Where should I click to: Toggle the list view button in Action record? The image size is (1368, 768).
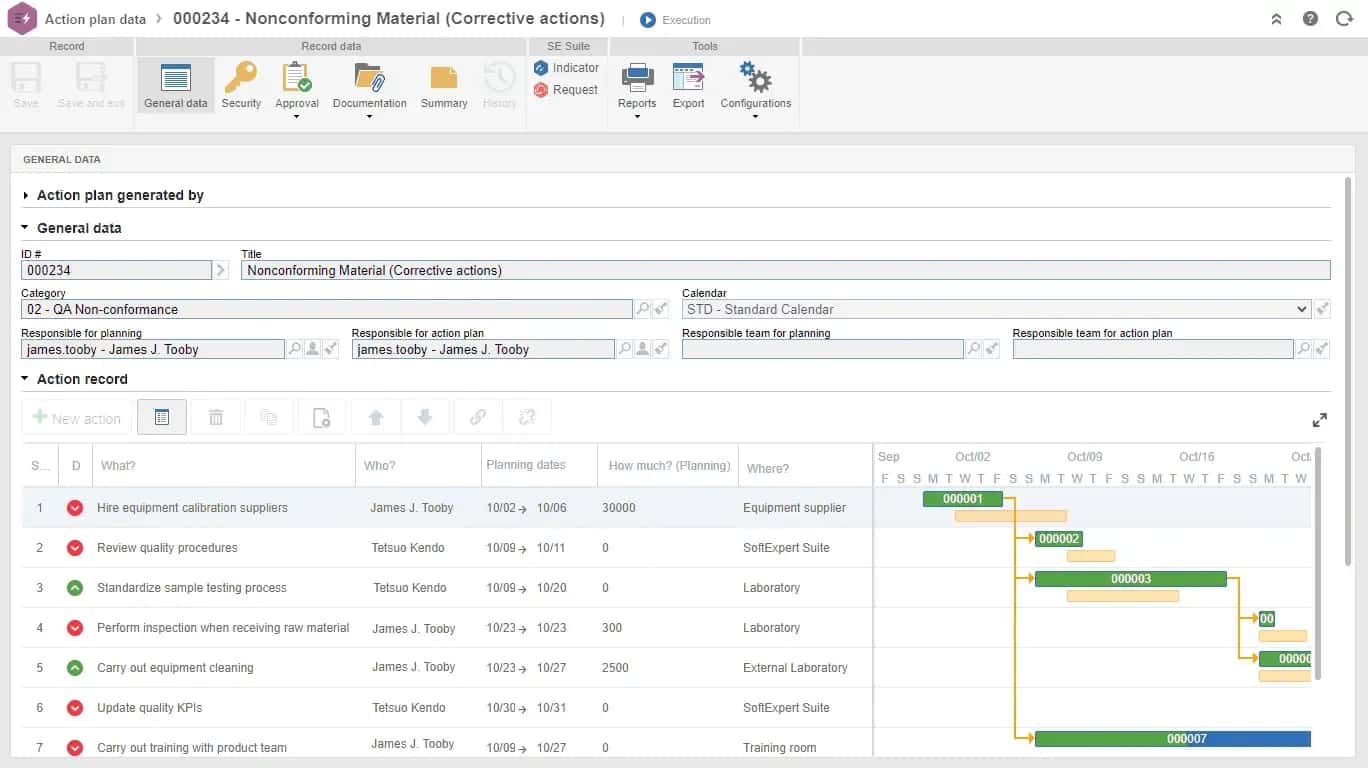click(x=162, y=418)
